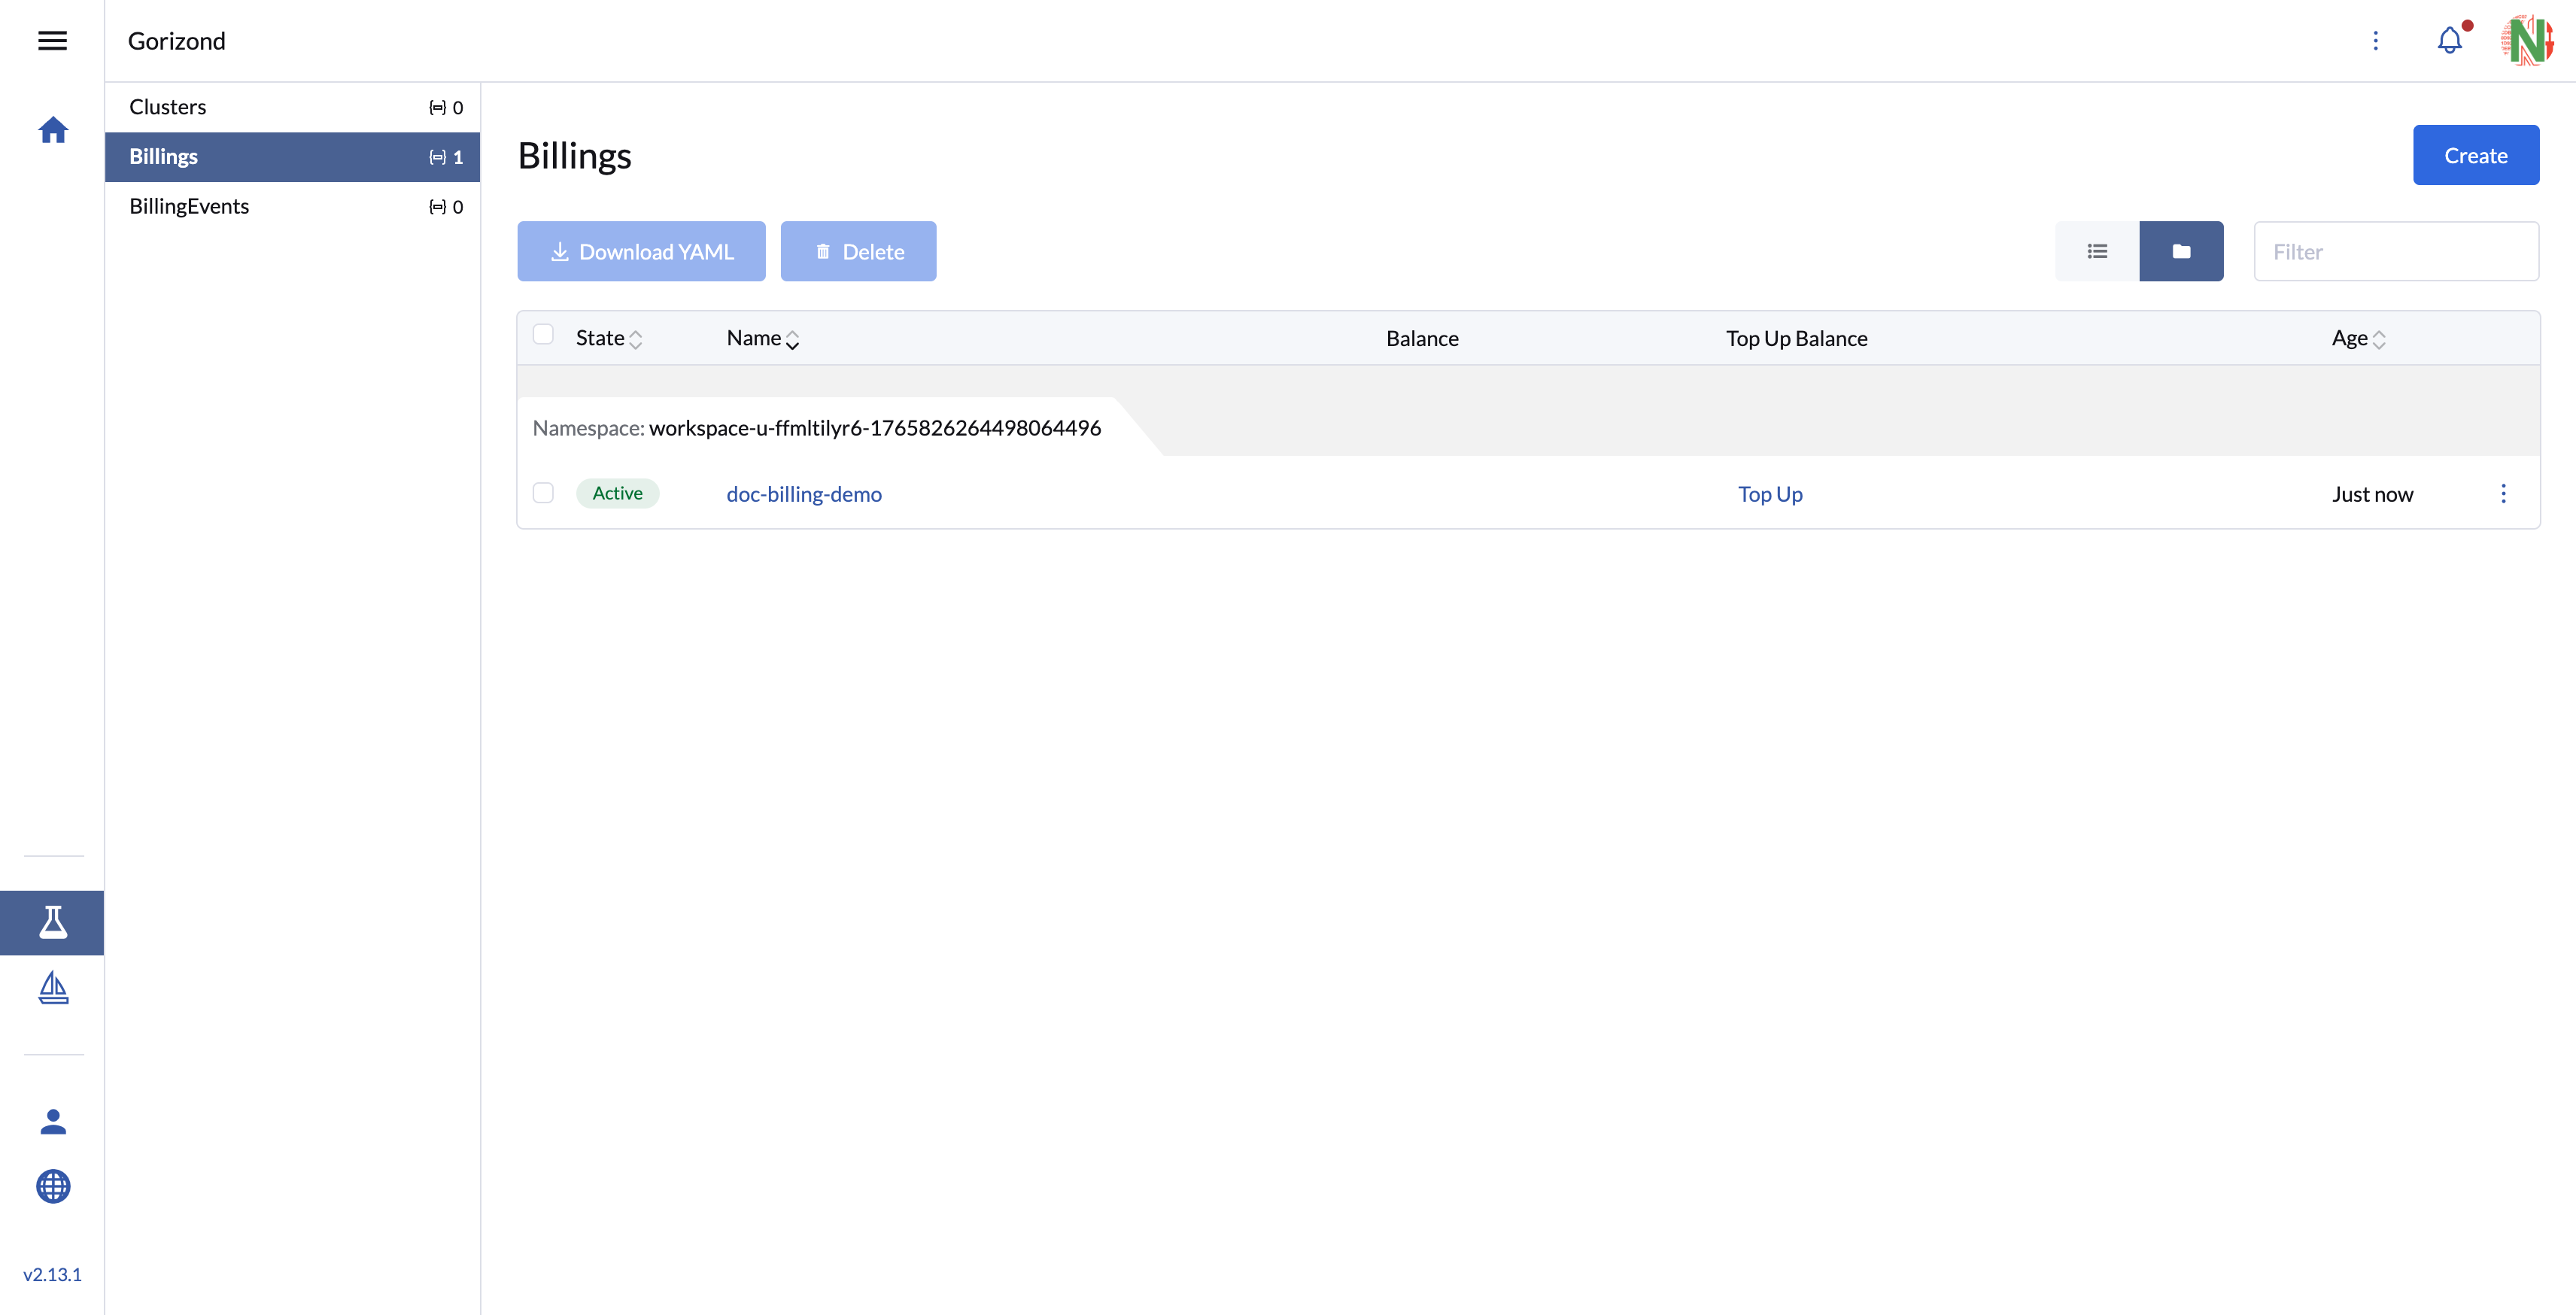
Task: Go to Home via house icon
Action: coord(53,130)
